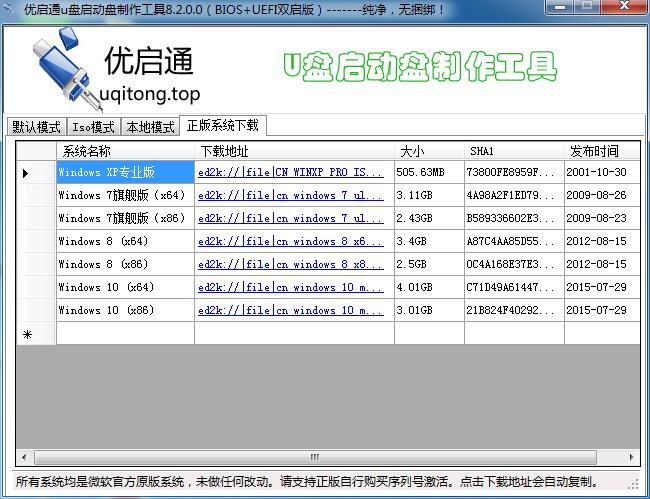The height and width of the screenshot is (499, 650).
Task: Click the row selector arrow for Windows XP
Action: point(26,172)
